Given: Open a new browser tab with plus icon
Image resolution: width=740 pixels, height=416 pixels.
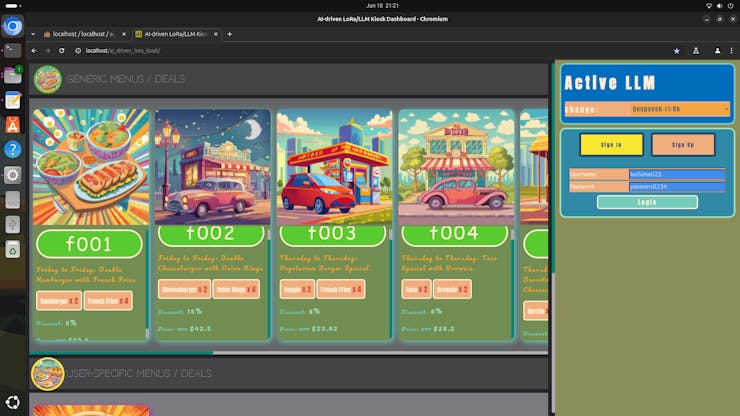Looking at the screenshot, I should click(x=229, y=34).
